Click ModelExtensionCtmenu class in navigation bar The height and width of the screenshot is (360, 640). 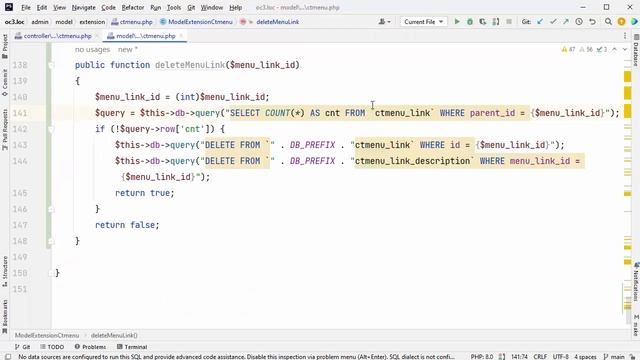[x=196, y=22]
